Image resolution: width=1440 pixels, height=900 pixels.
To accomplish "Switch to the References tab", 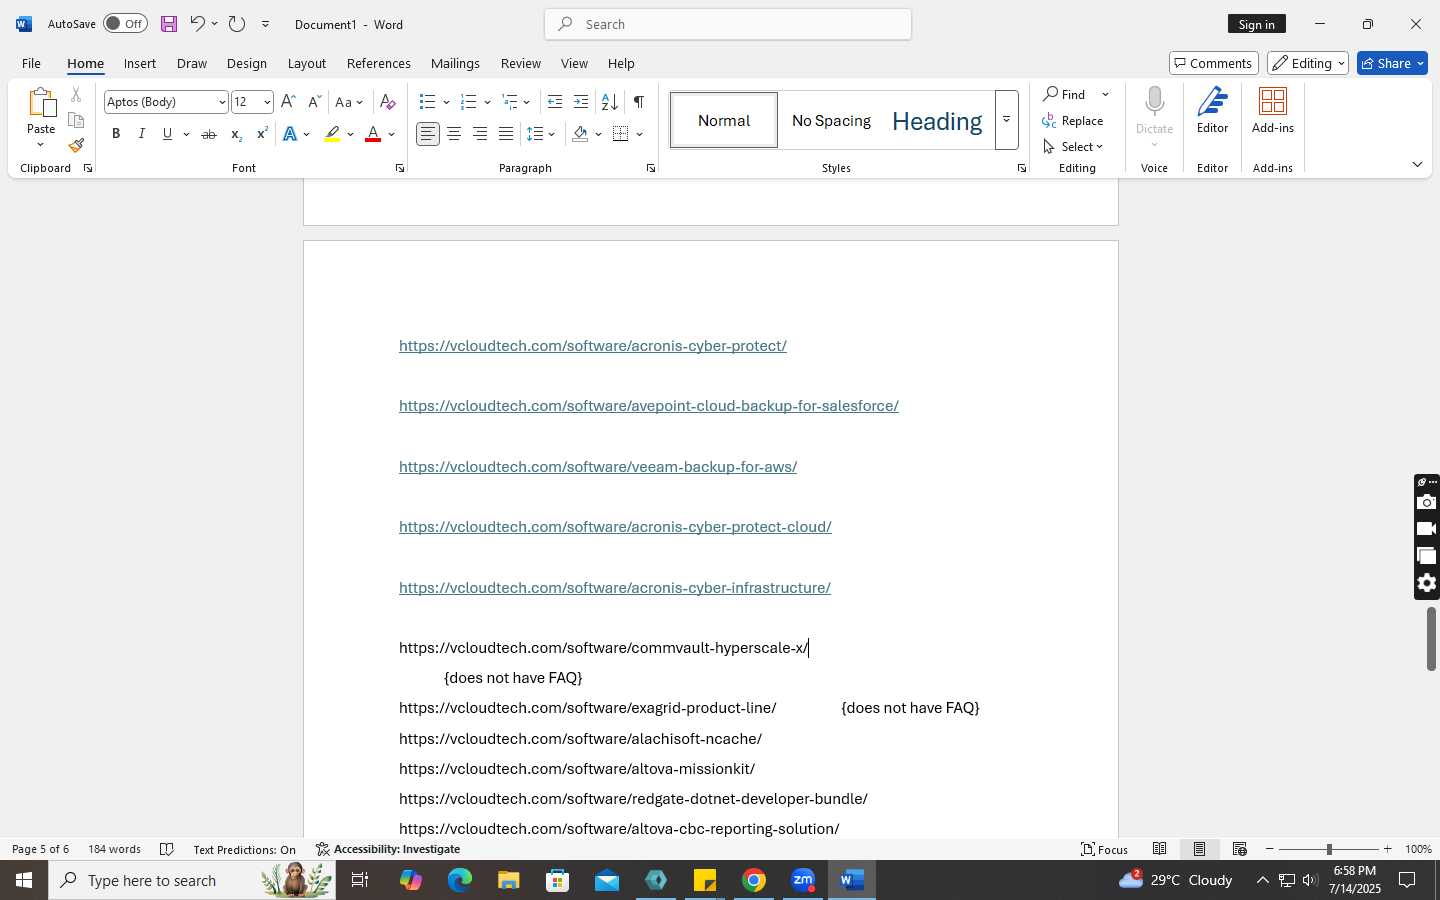I will pyautogui.click(x=378, y=63).
